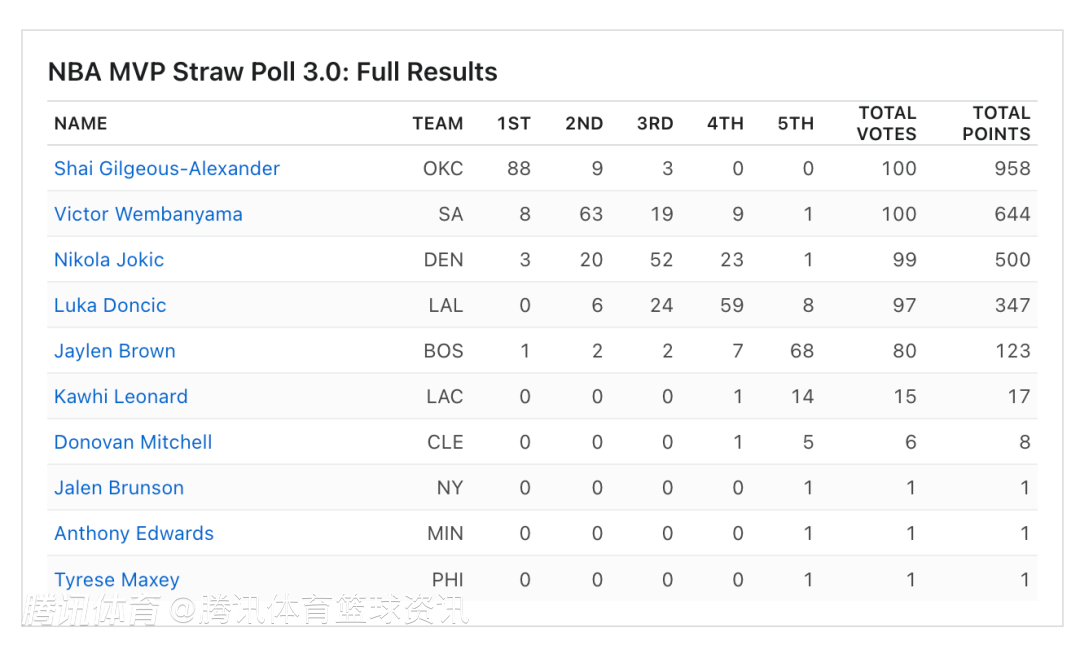Click the TOTAL VOTES column header
This screenshot has width=1080, height=645.
[x=887, y=124]
